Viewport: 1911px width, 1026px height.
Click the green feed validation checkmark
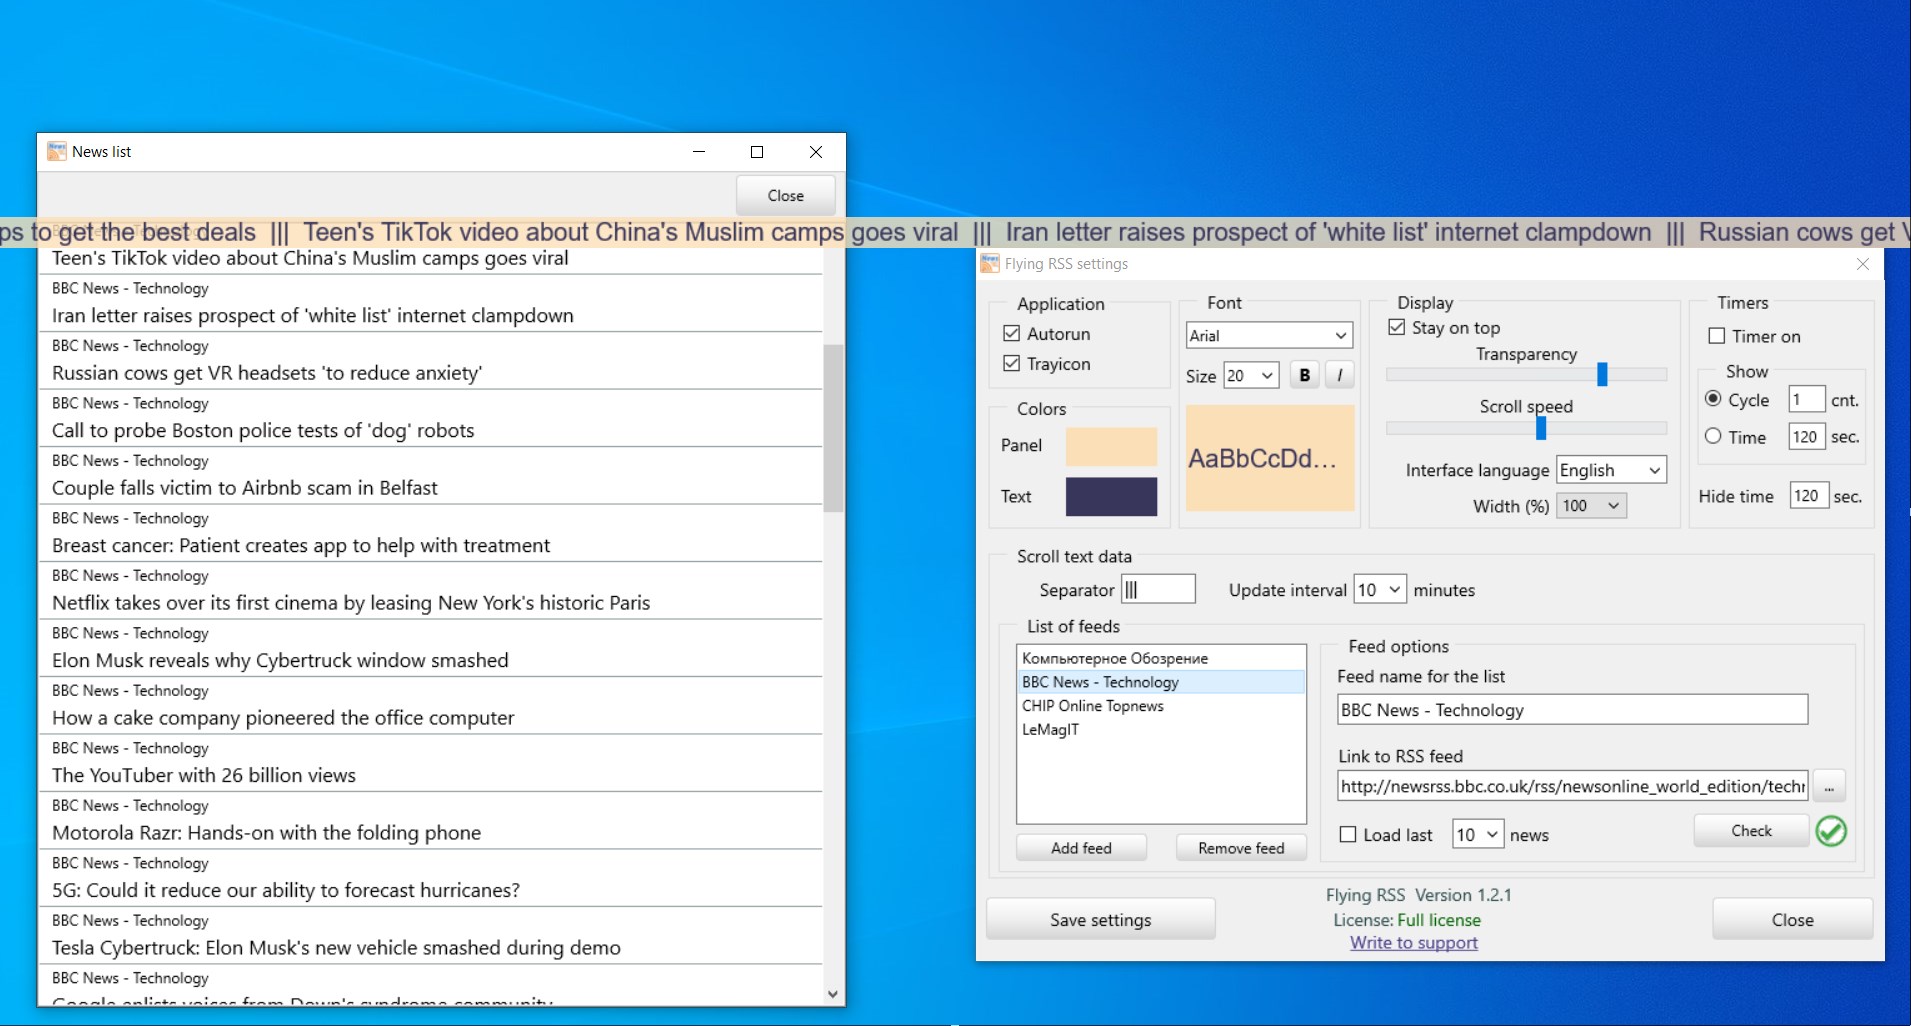pyautogui.click(x=1831, y=831)
